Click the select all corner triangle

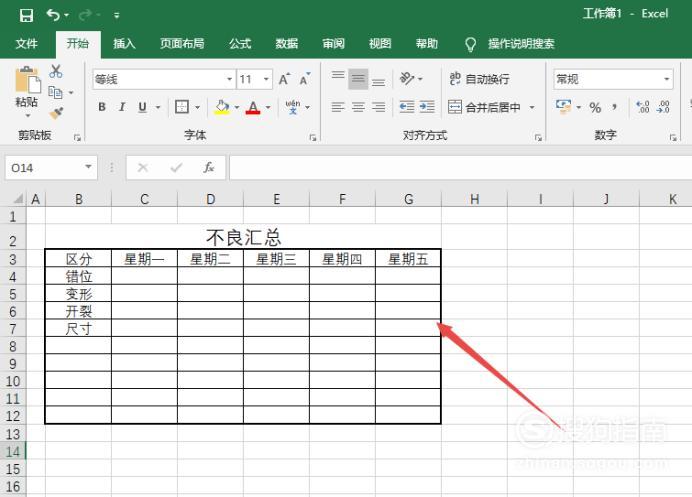coord(17,199)
